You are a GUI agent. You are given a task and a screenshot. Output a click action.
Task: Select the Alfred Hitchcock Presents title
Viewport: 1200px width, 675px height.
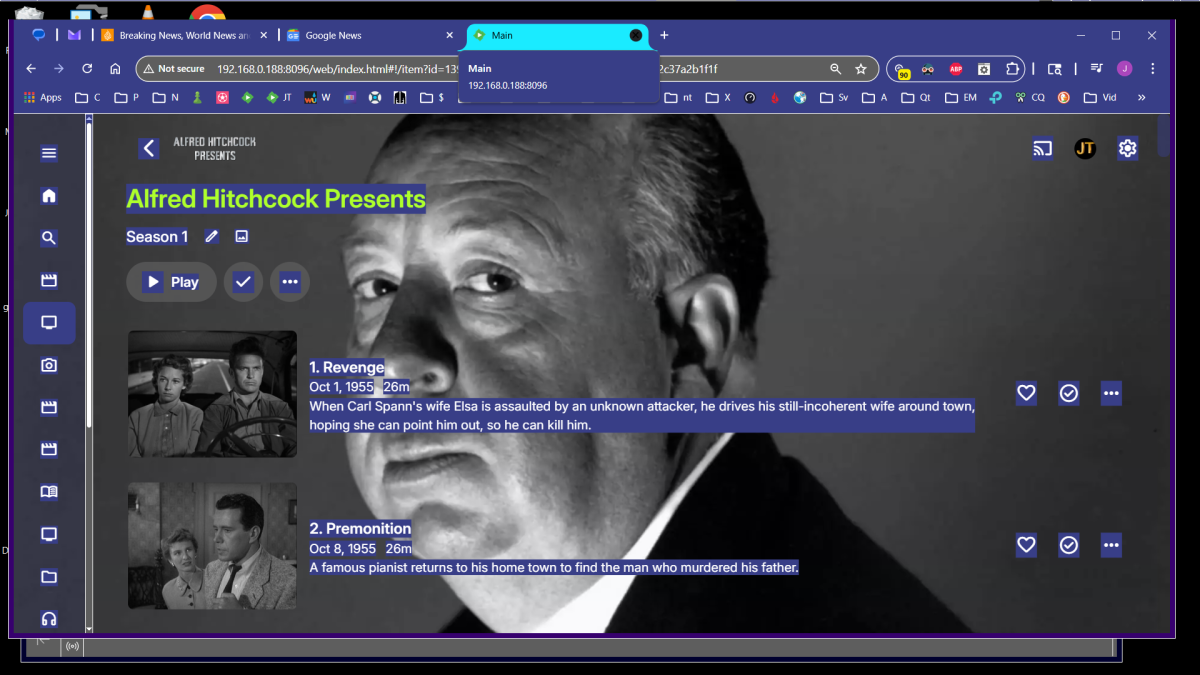pyautogui.click(x=276, y=198)
